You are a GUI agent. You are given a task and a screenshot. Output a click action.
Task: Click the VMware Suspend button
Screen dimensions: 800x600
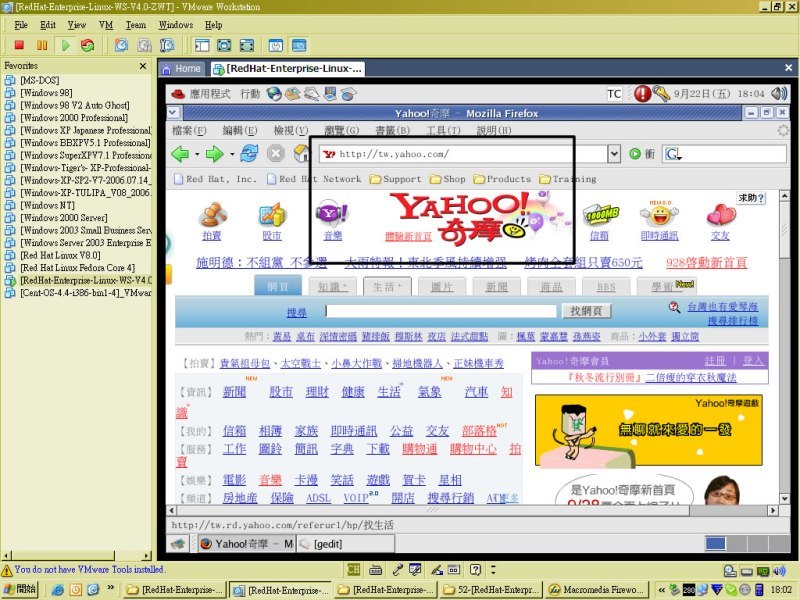[x=42, y=45]
